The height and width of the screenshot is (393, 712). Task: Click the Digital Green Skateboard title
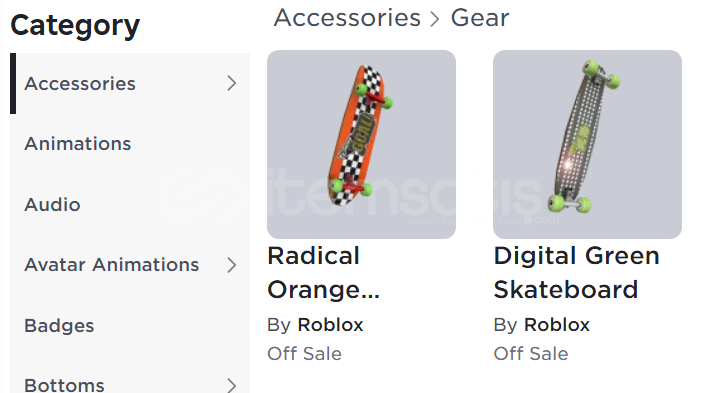pos(577,273)
